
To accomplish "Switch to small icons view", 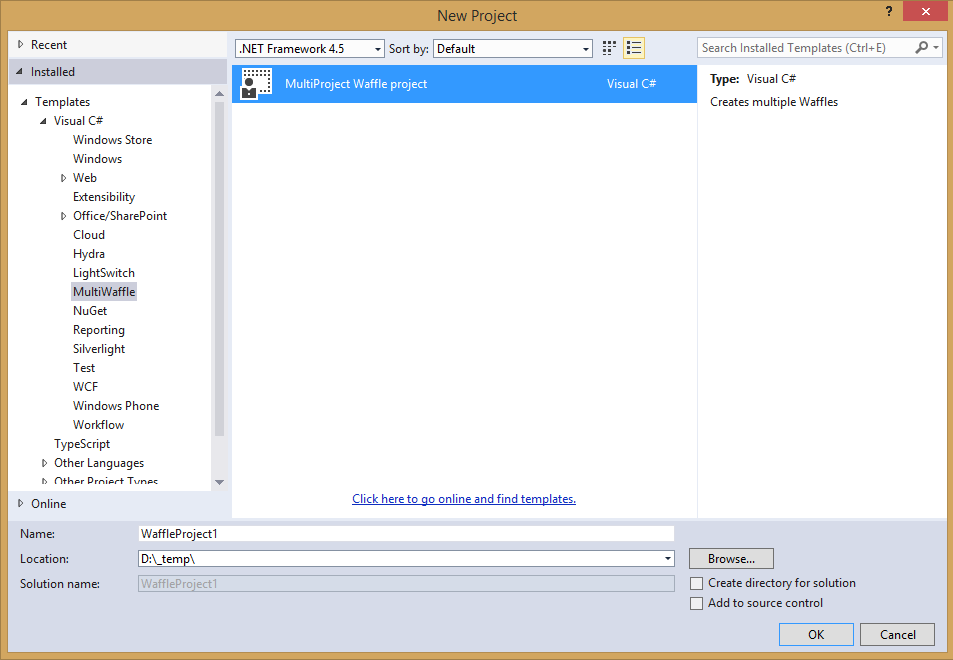I will [609, 48].
